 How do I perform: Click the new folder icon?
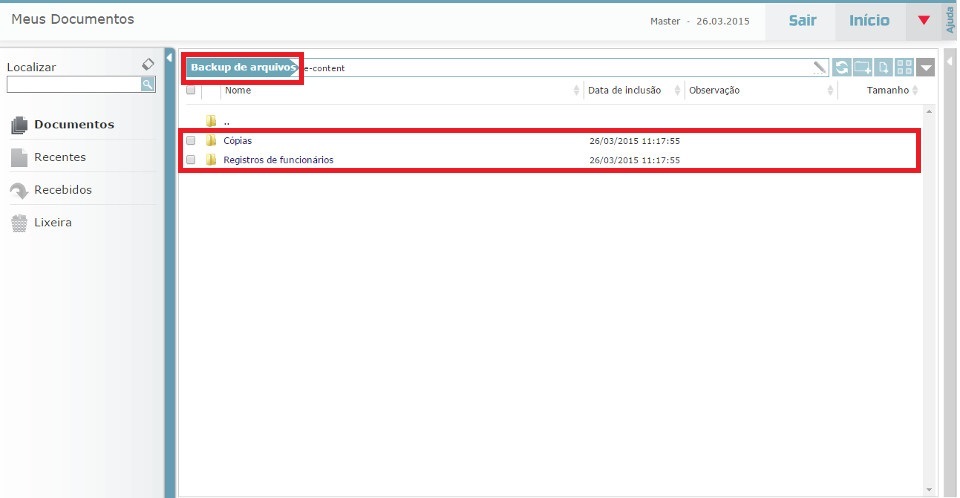(x=863, y=68)
